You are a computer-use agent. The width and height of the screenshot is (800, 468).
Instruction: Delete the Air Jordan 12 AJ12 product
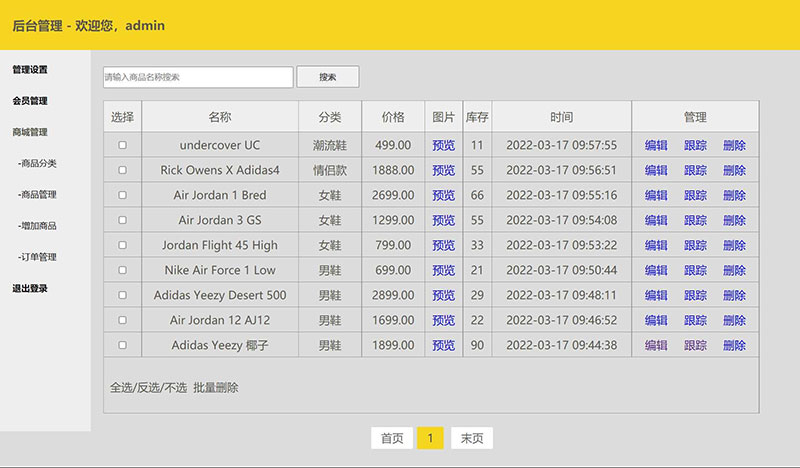(x=734, y=320)
